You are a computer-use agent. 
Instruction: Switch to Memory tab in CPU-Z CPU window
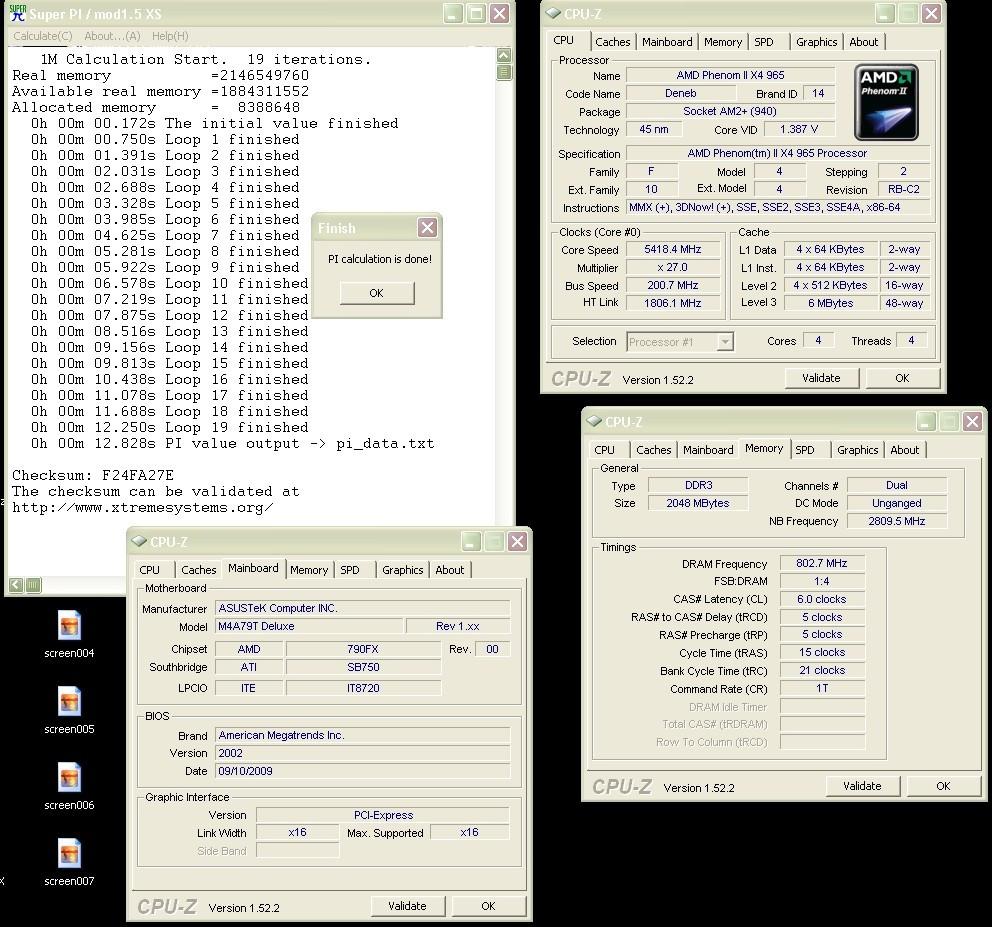(722, 42)
